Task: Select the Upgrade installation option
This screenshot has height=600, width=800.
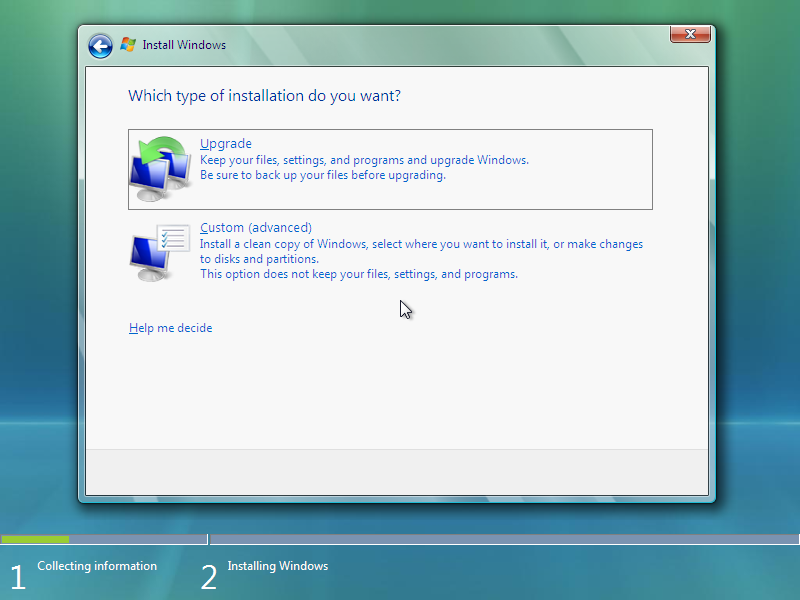Action: pyautogui.click(x=390, y=169)
